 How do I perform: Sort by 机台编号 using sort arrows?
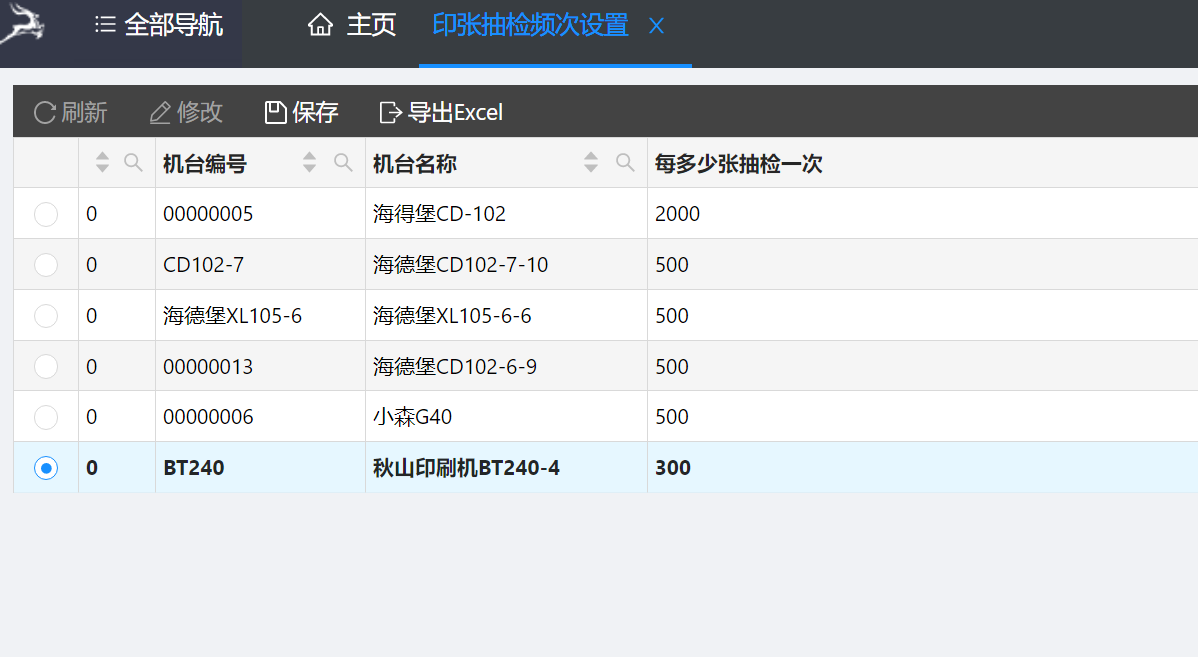coord(310,162)
